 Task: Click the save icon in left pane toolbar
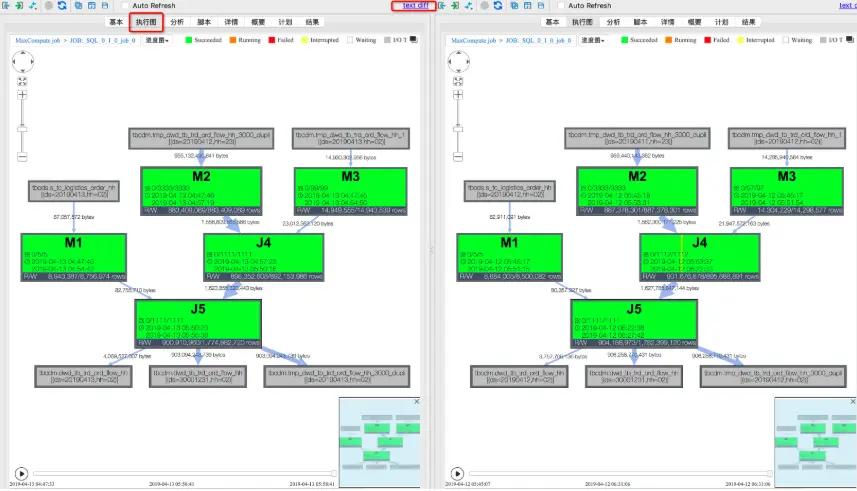[x=104, y=5]
